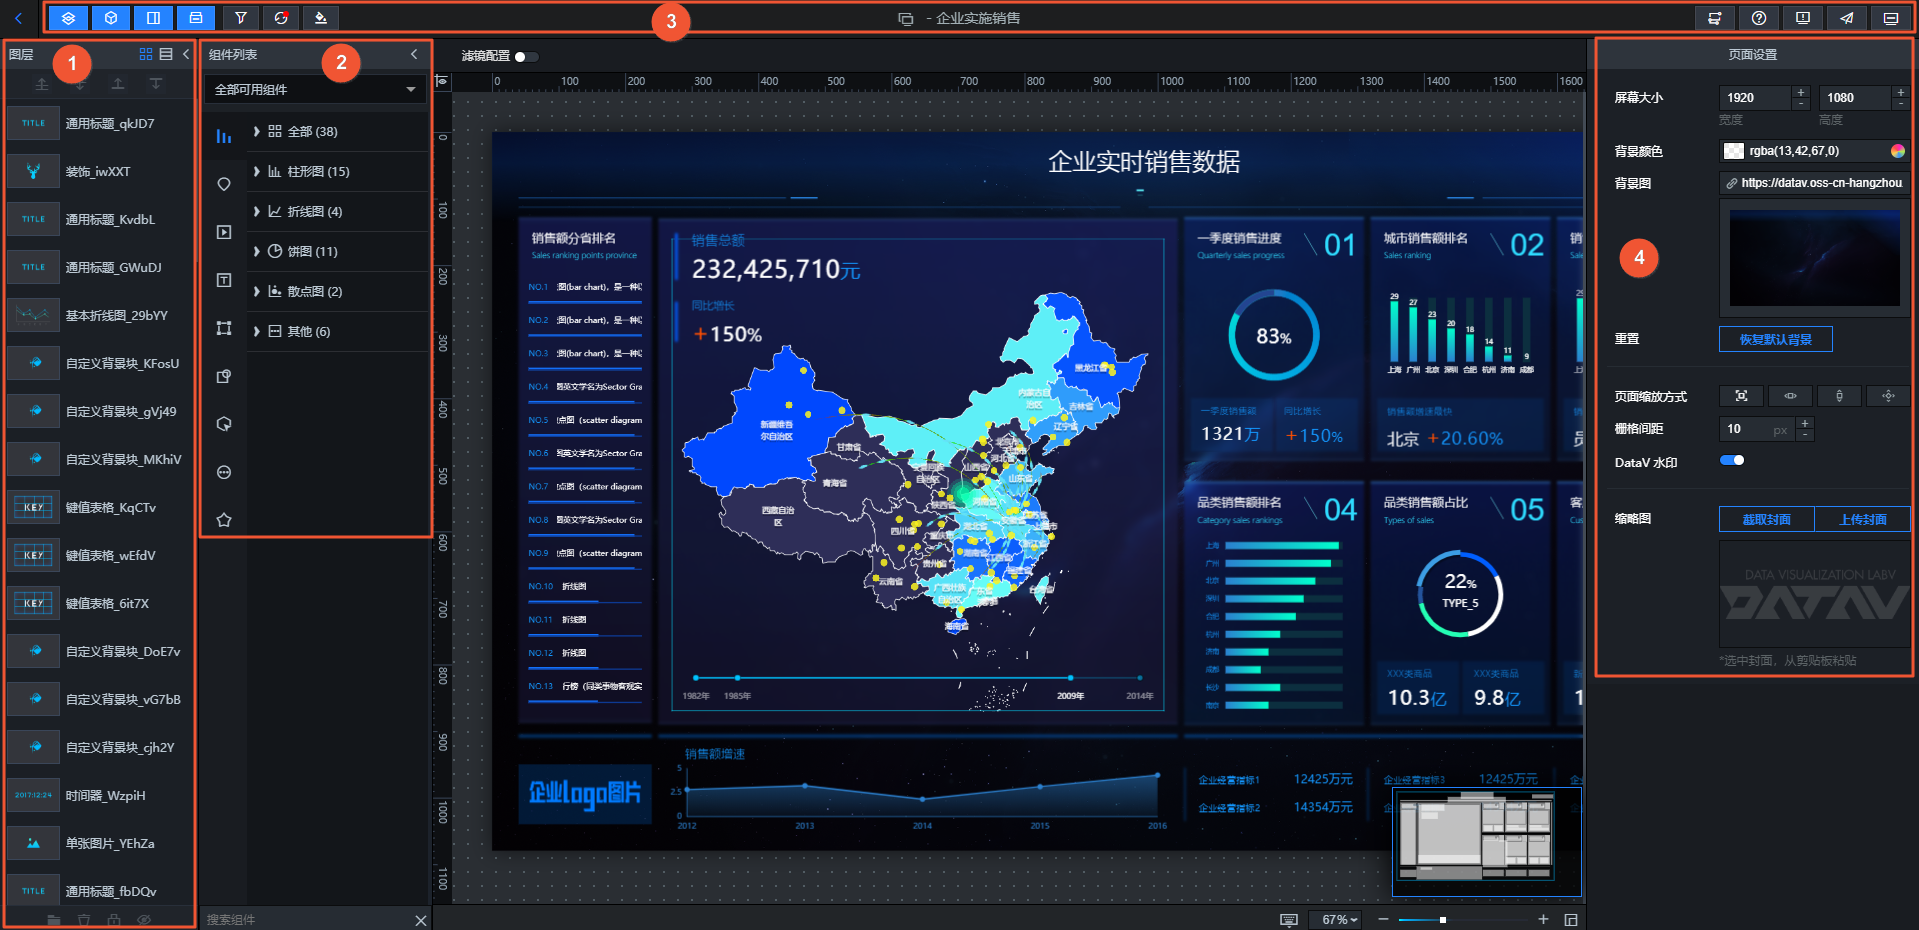Toggle the 滤镜配置 filter switch

click(x=526, y=56)
